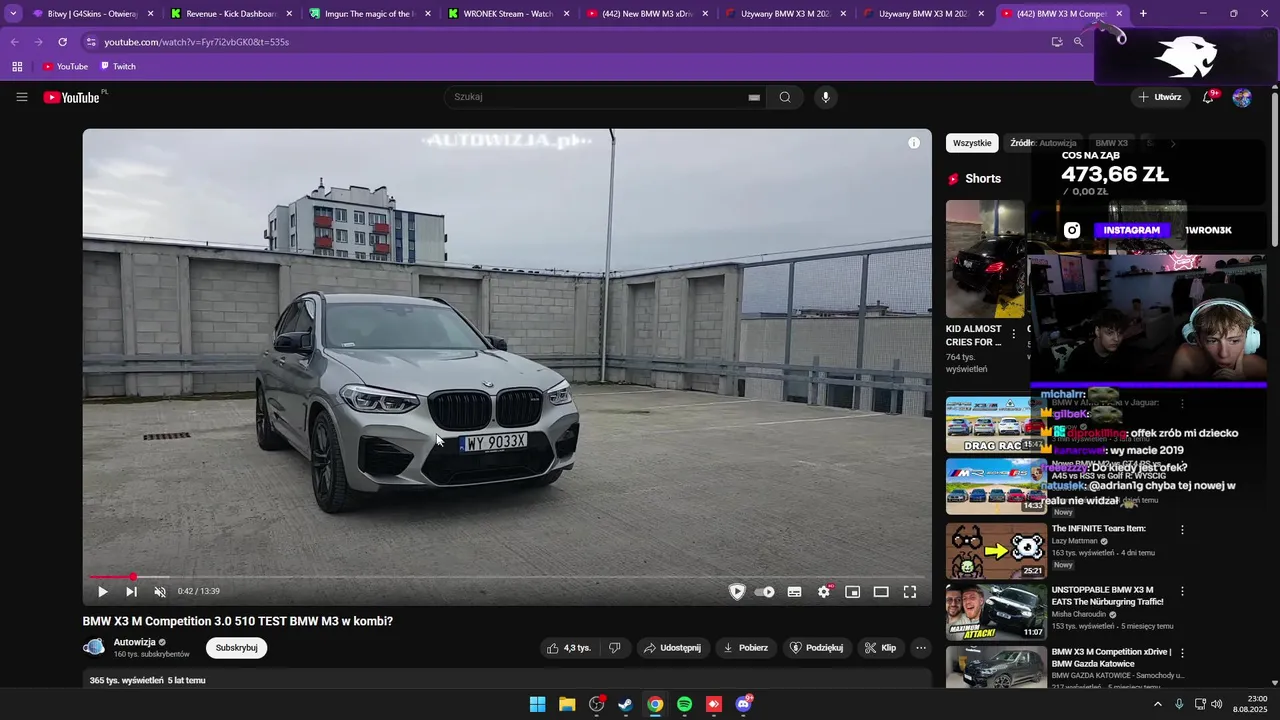Start voice search with microphone icon
This screenshot has width=1280, height=720.
825,97
